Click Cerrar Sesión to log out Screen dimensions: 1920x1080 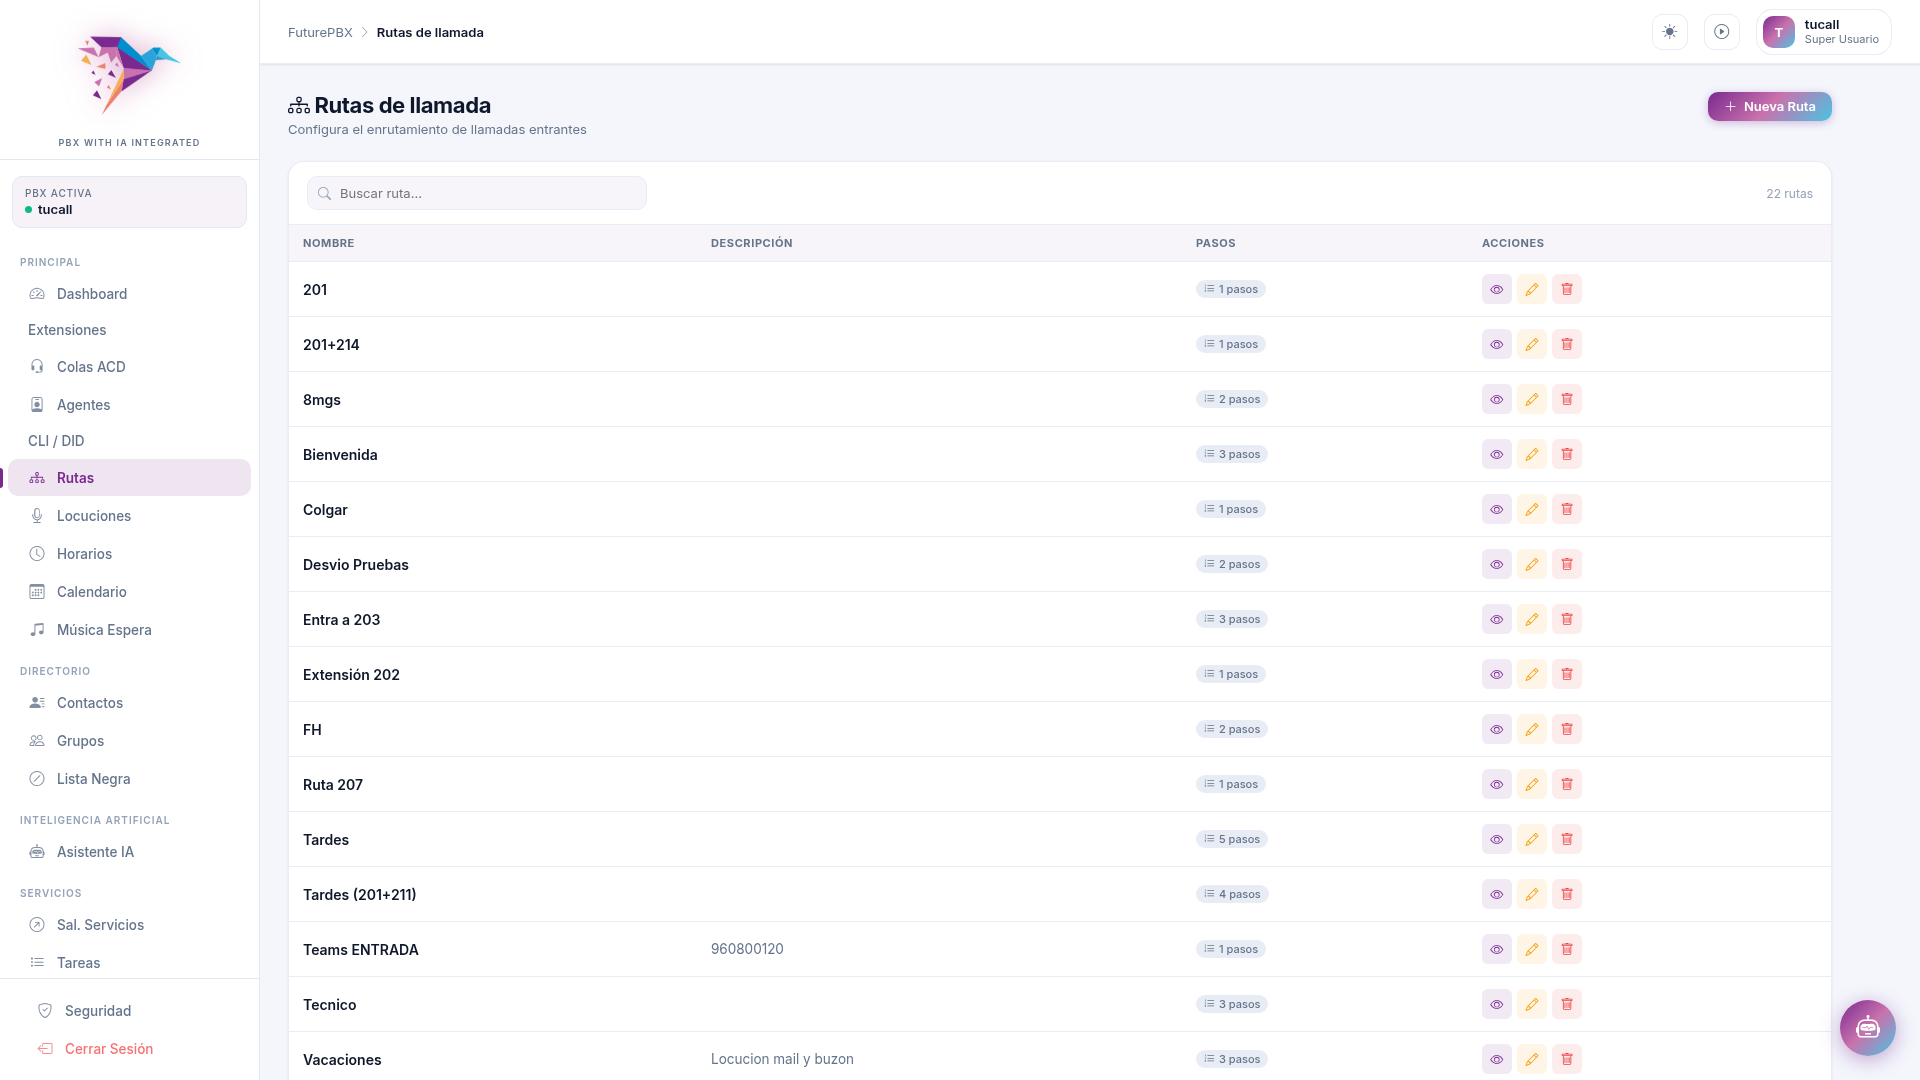pyautogui.click(x=108, y=1049)
